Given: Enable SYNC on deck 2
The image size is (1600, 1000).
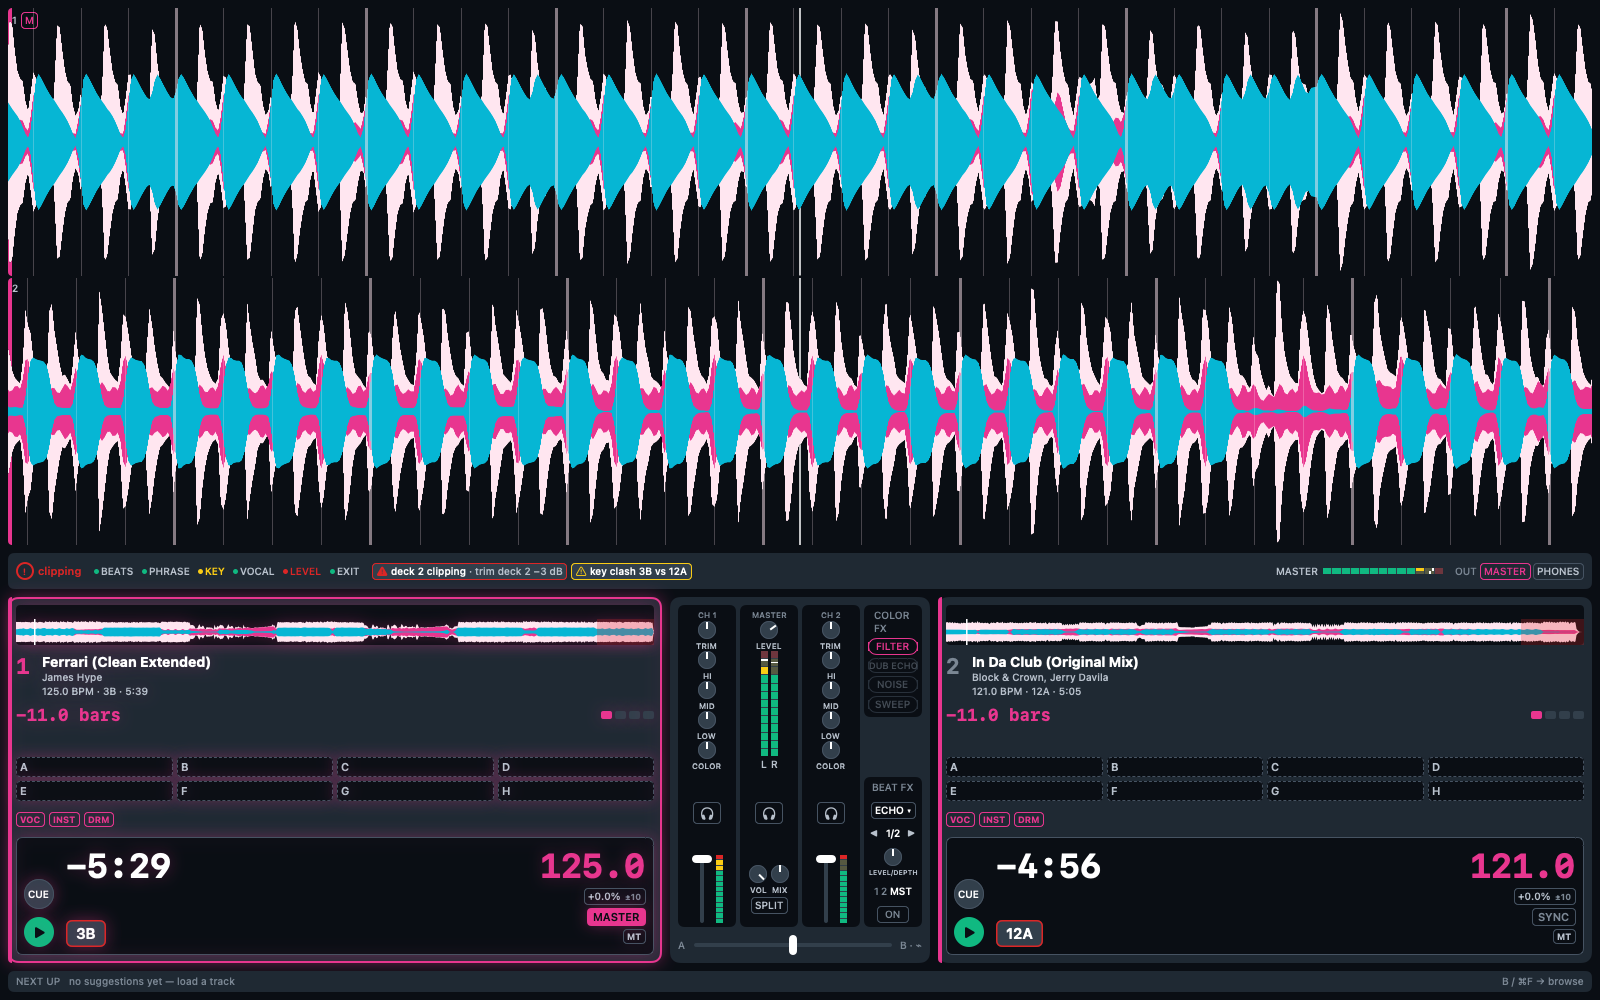Looking at the screenshot, I should pos(1553,917).
